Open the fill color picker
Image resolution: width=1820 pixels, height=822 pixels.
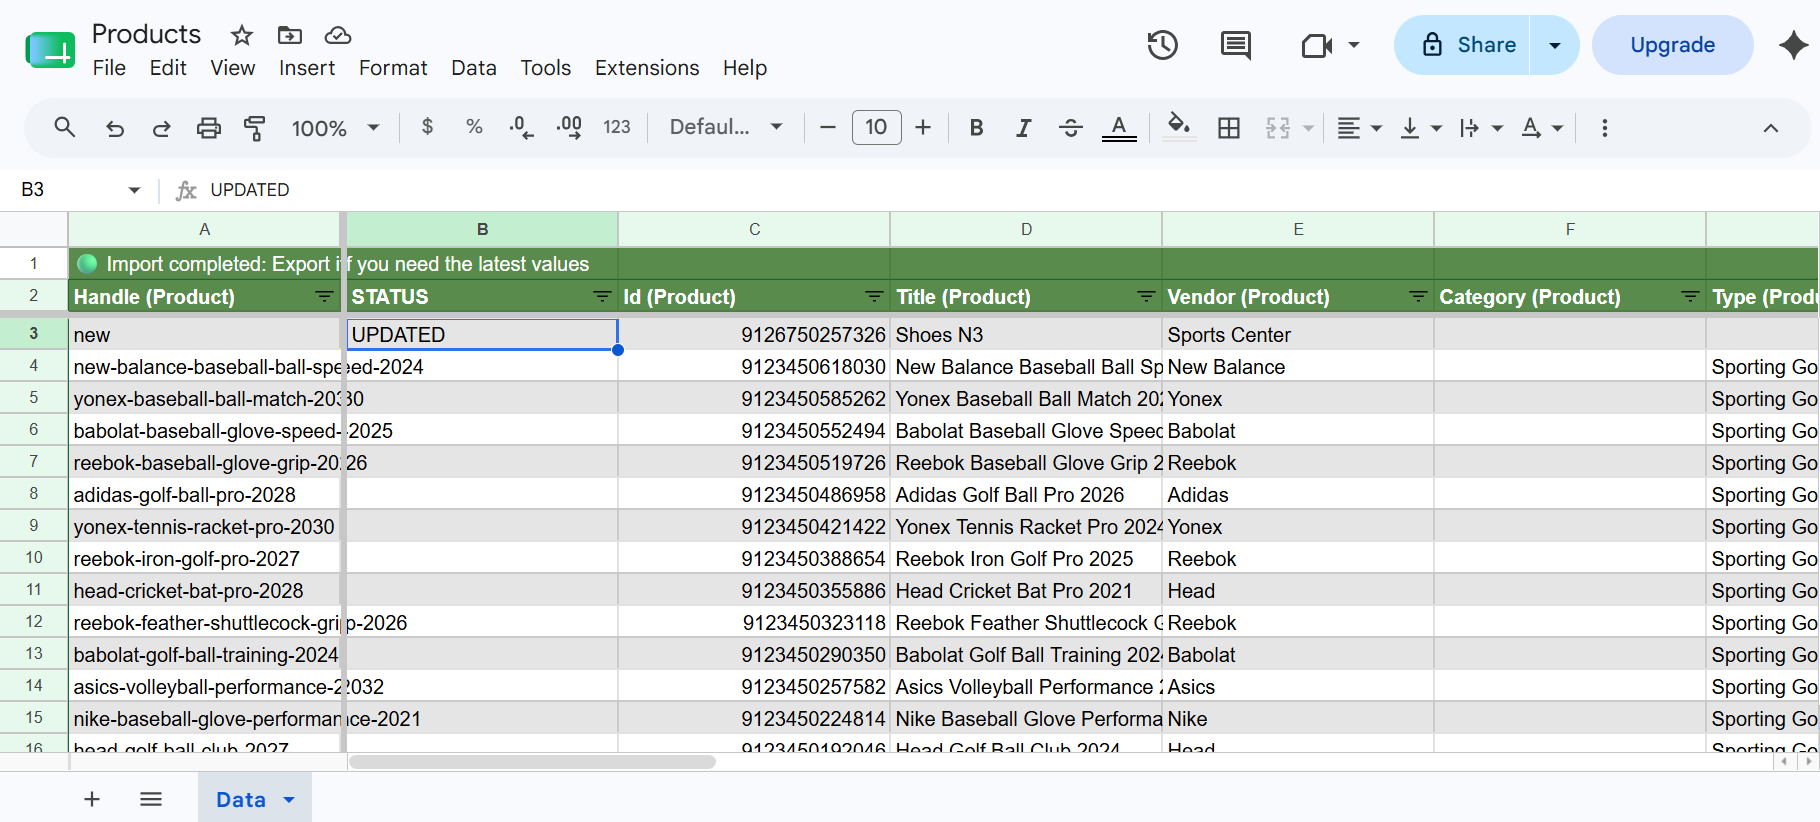(1179, 128)
